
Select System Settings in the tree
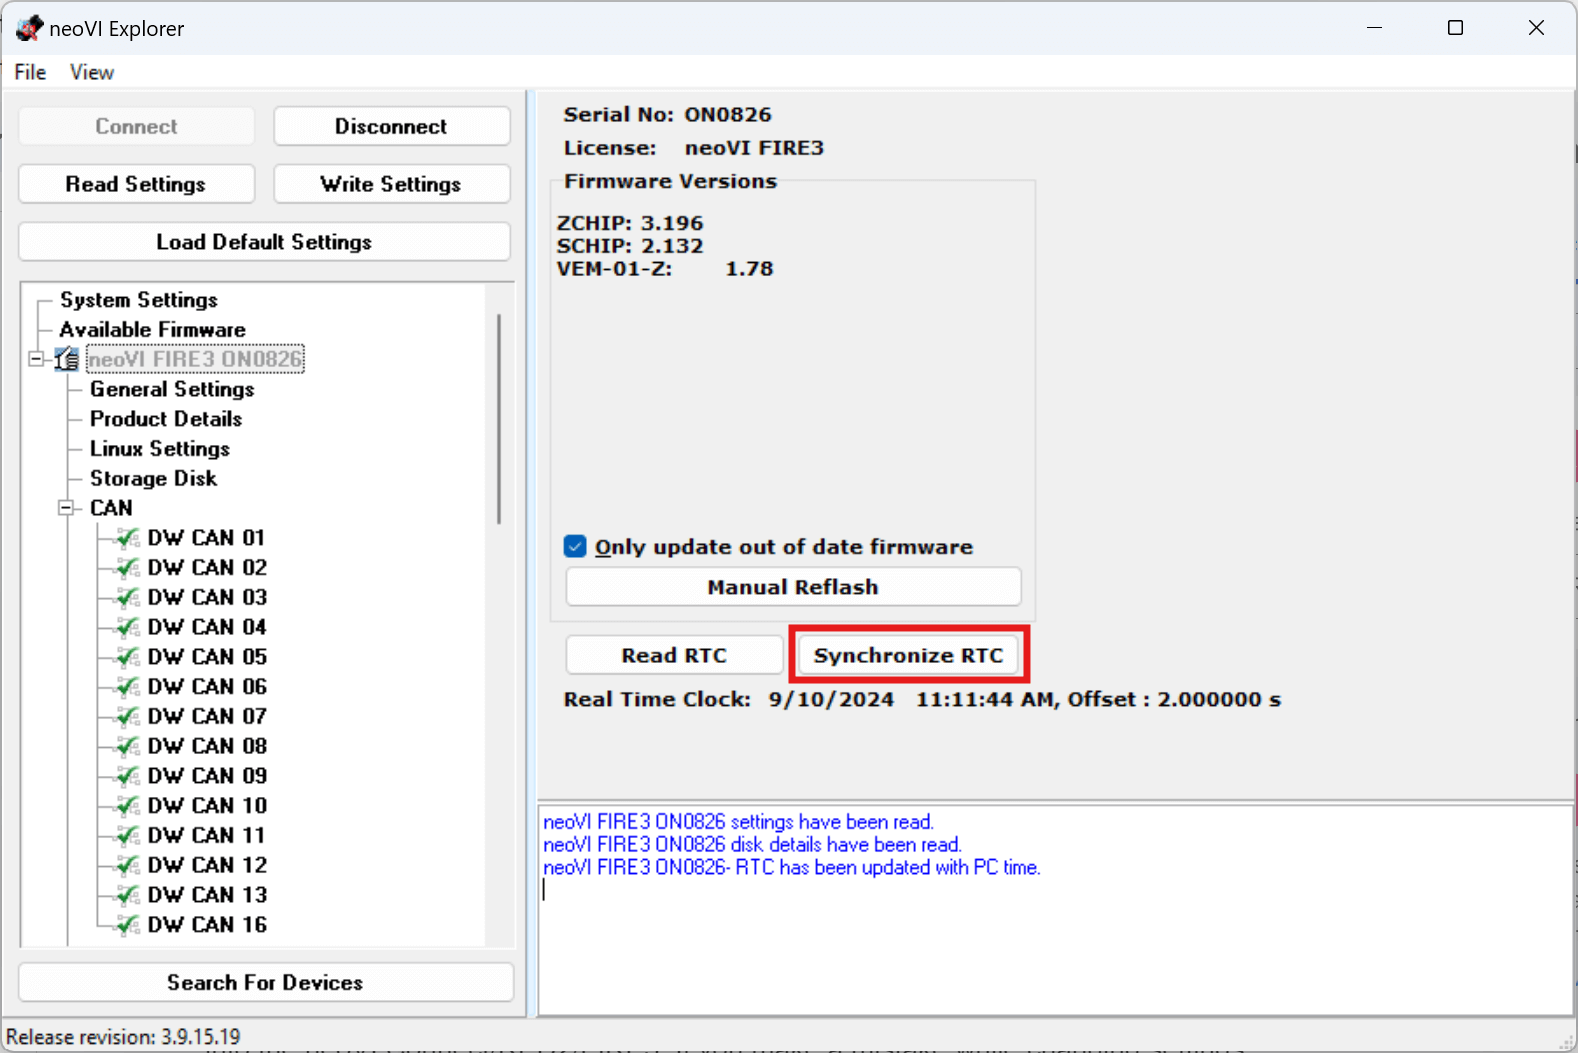[139, 300]
